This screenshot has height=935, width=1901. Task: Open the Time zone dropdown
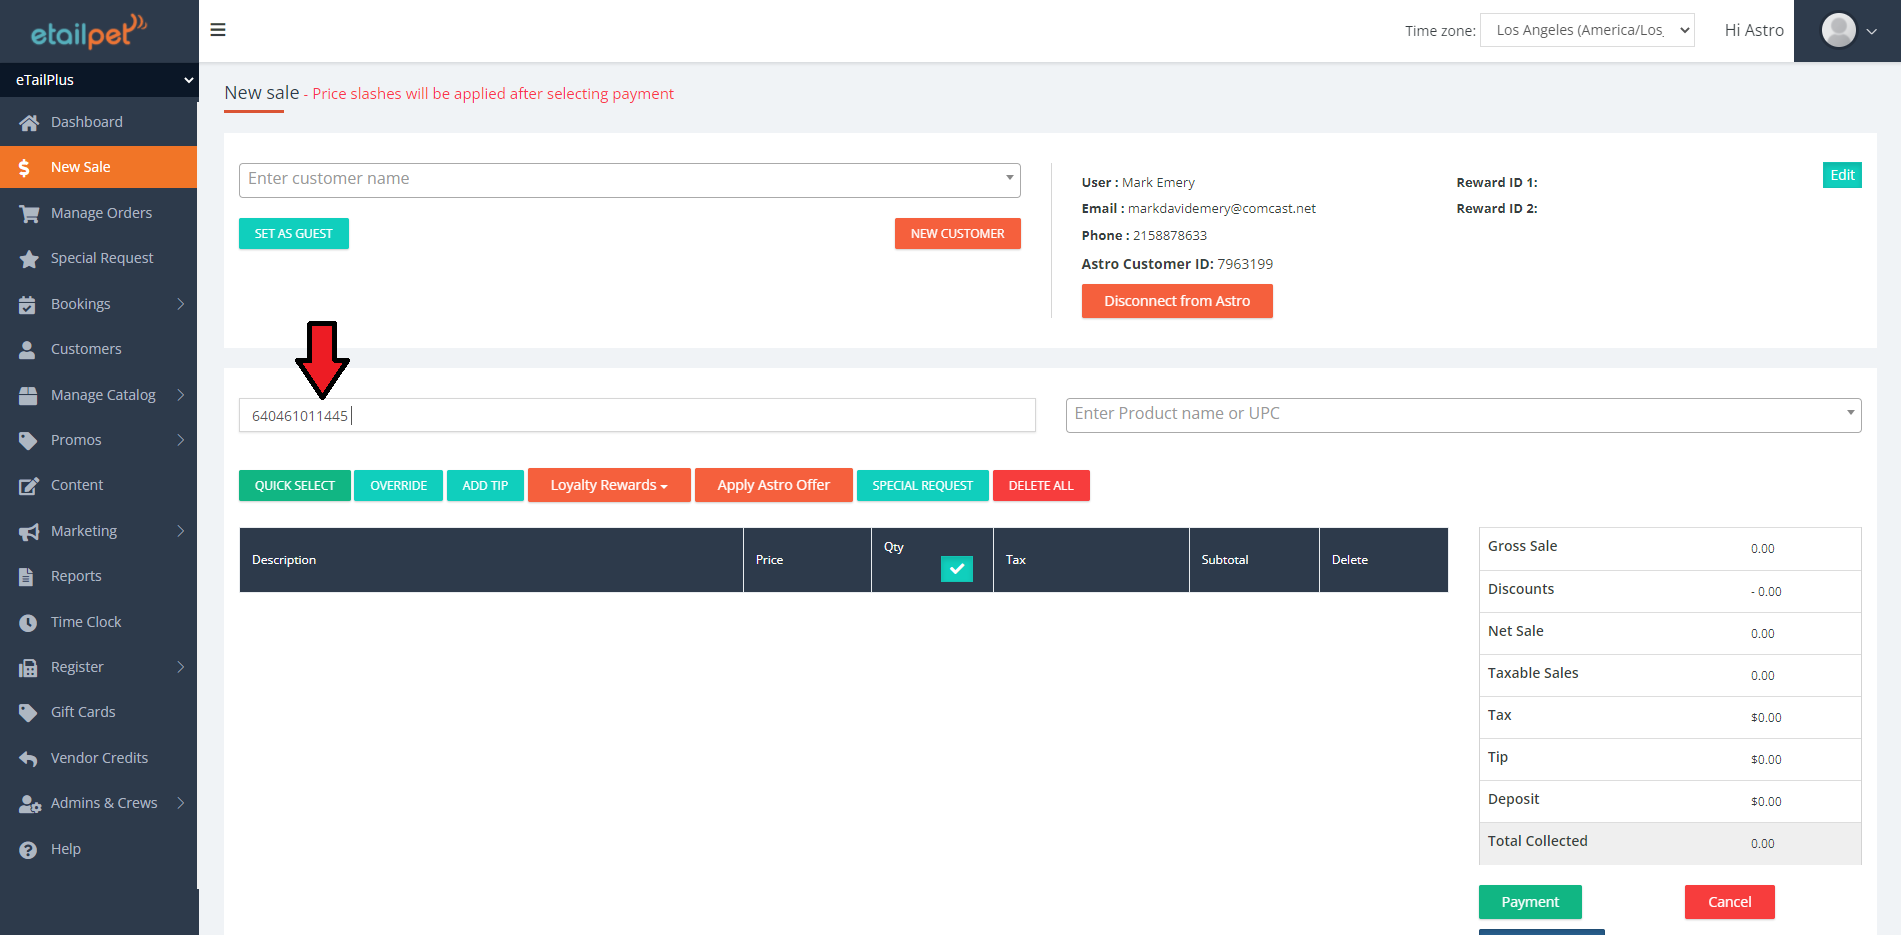point(1586,30)
